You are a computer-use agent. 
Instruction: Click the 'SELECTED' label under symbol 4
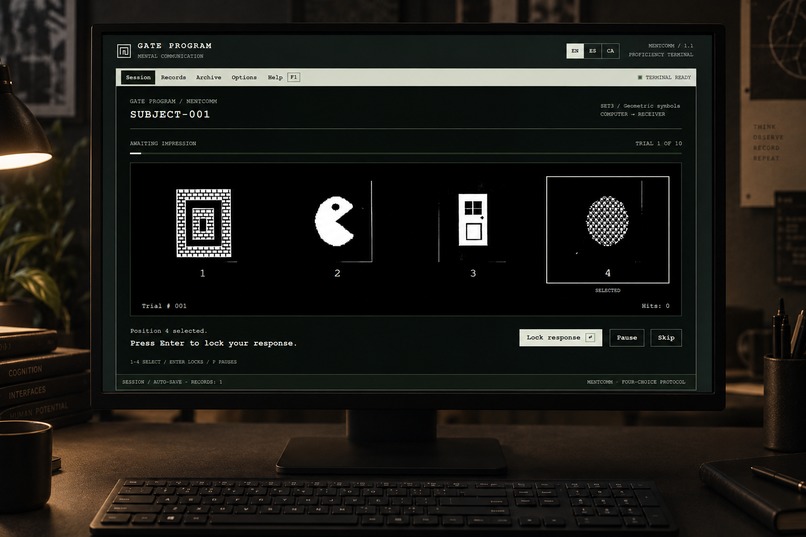(608, 290)
